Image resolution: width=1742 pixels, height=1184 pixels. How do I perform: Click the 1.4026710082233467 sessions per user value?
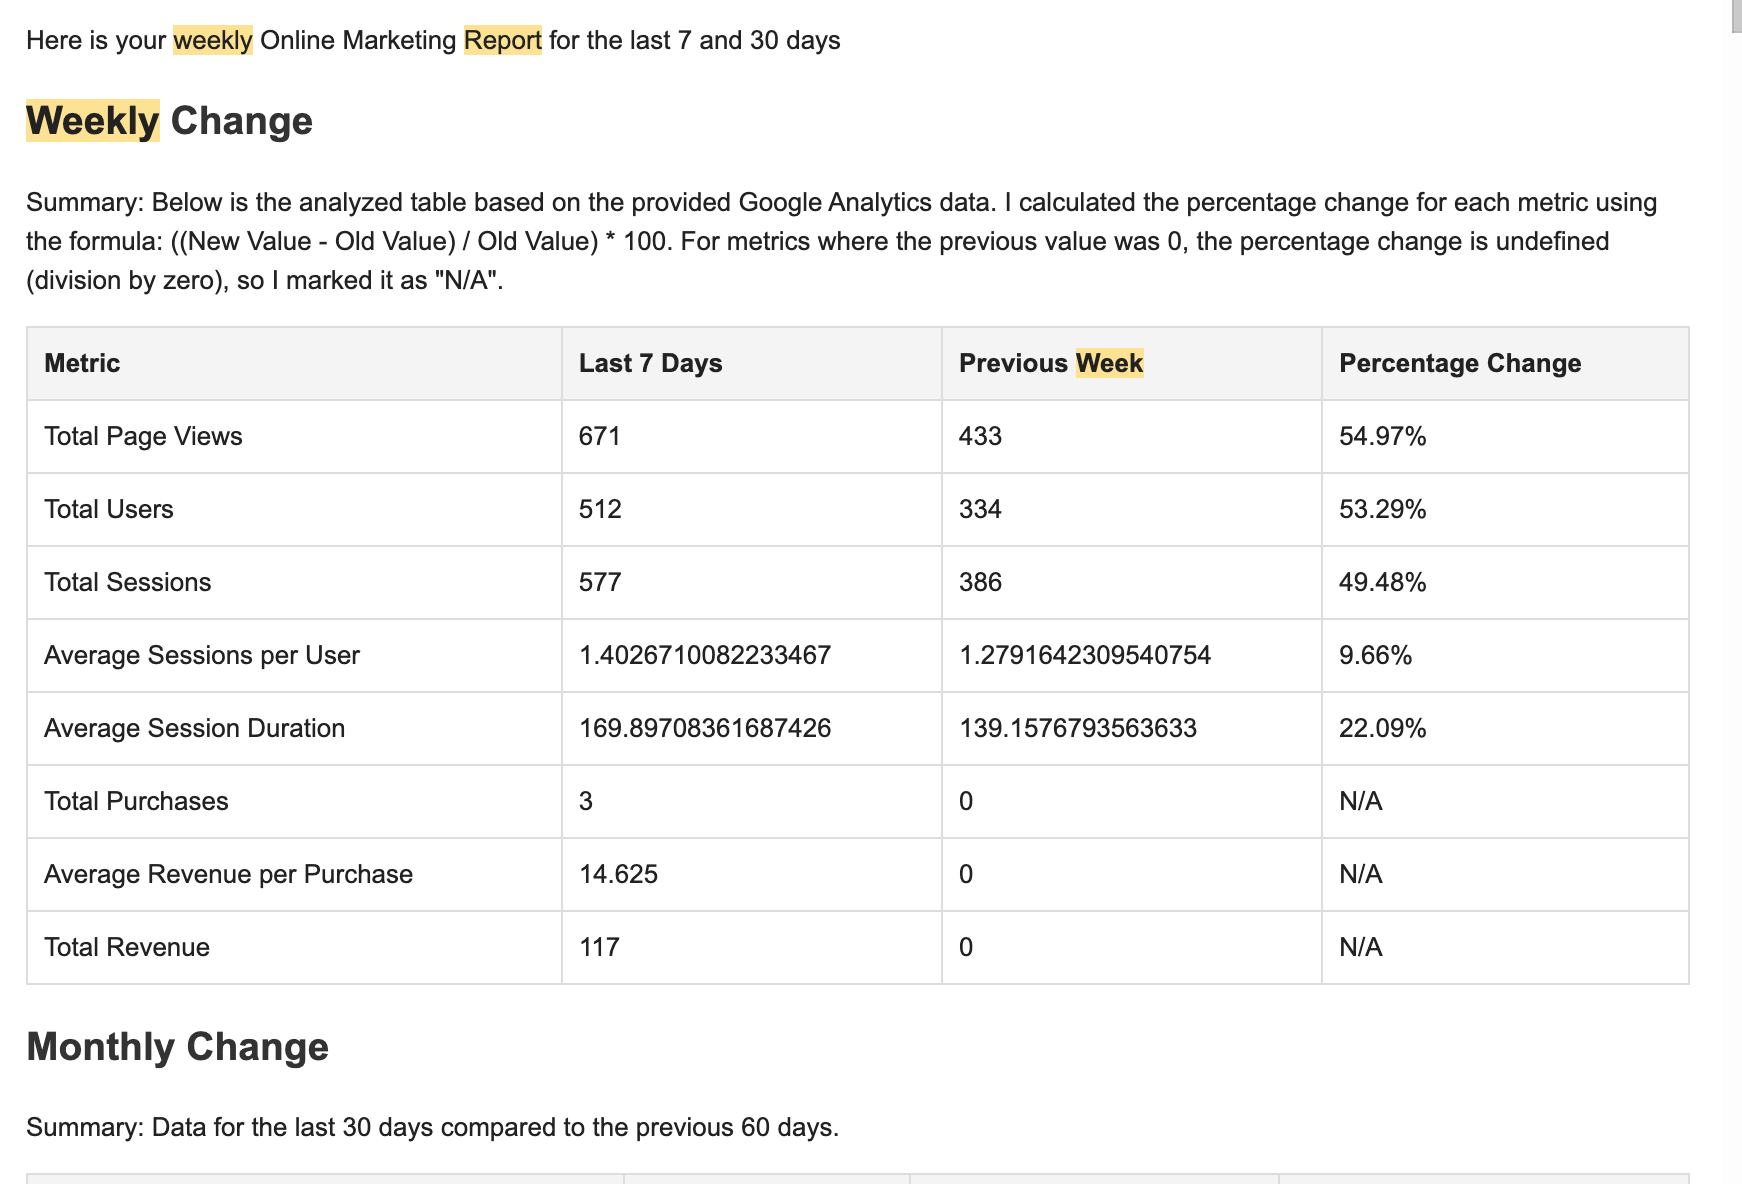pyautogui.click(x=705, y=655)
